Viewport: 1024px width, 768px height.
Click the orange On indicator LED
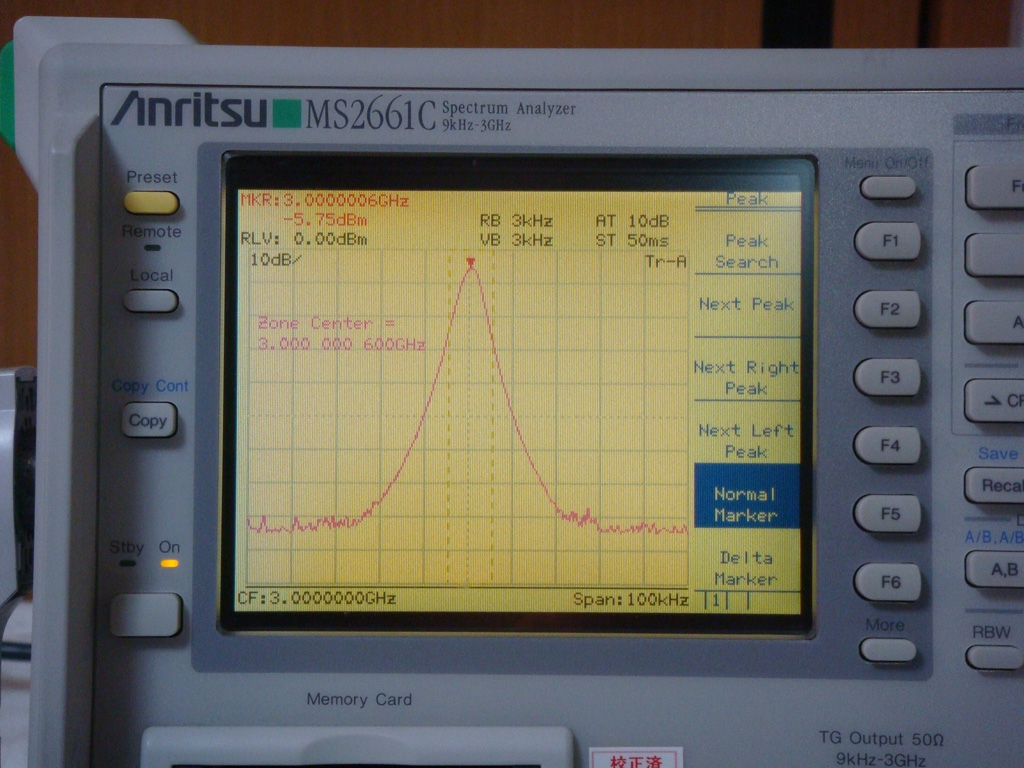pyautogui.click(x=169, y=563)
